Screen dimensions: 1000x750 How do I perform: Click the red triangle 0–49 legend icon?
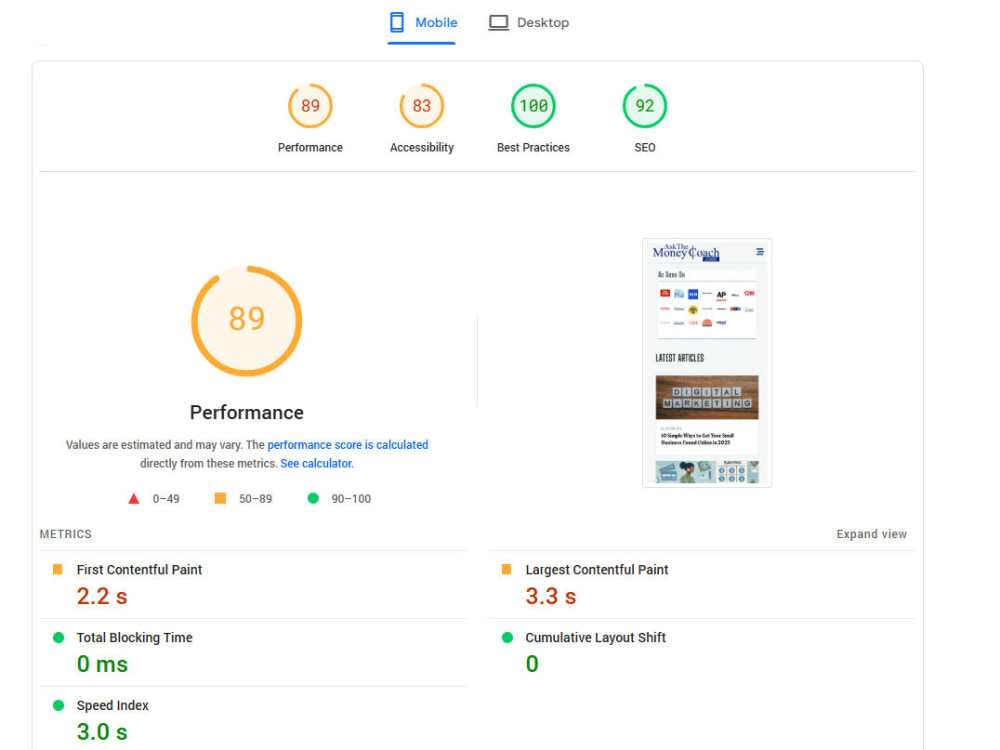tap(133, 499)
